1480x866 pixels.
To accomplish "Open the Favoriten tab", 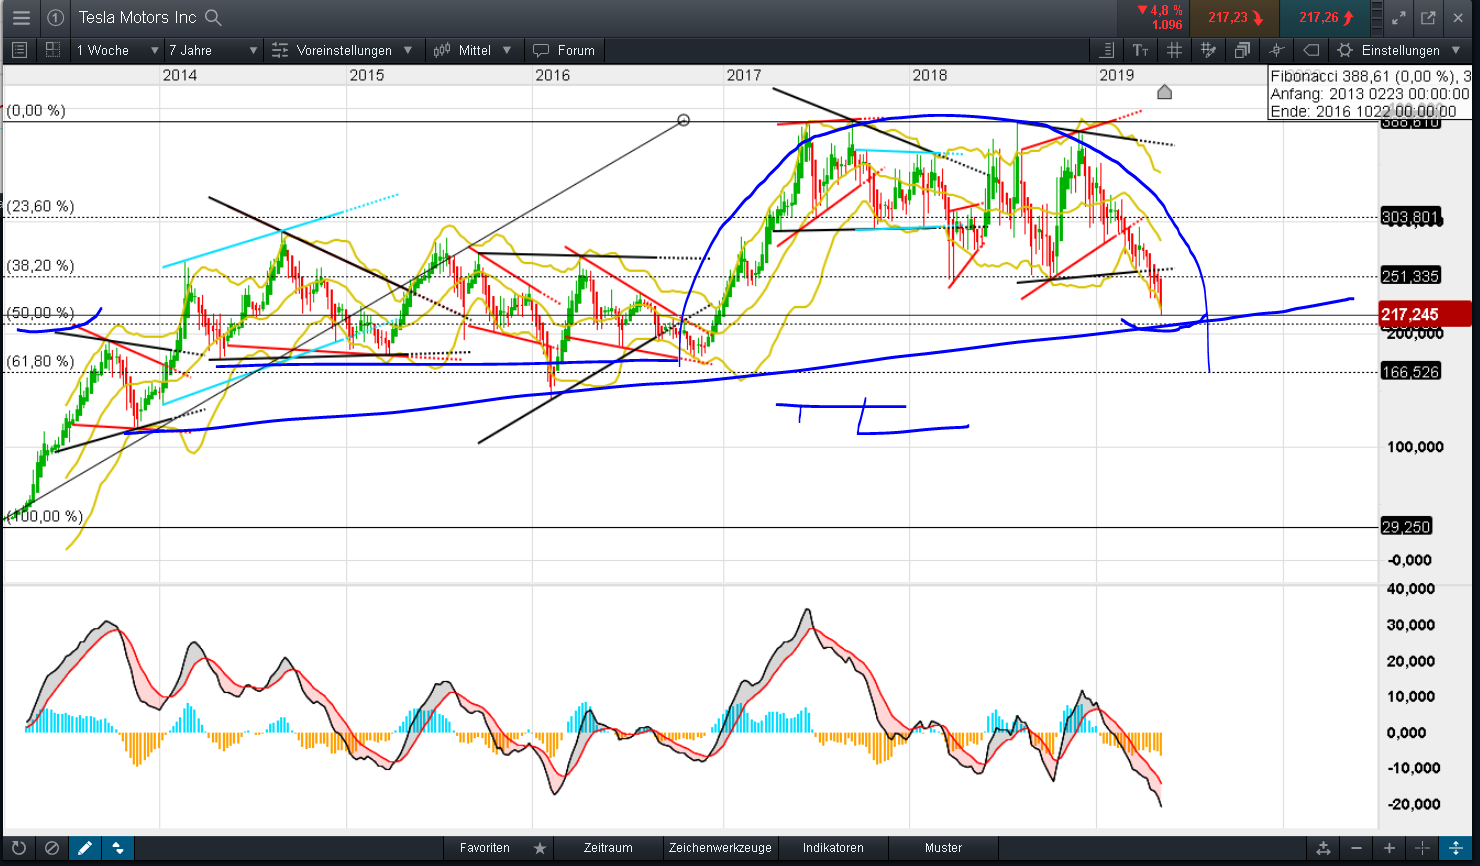I will click(x=485, y=848).
